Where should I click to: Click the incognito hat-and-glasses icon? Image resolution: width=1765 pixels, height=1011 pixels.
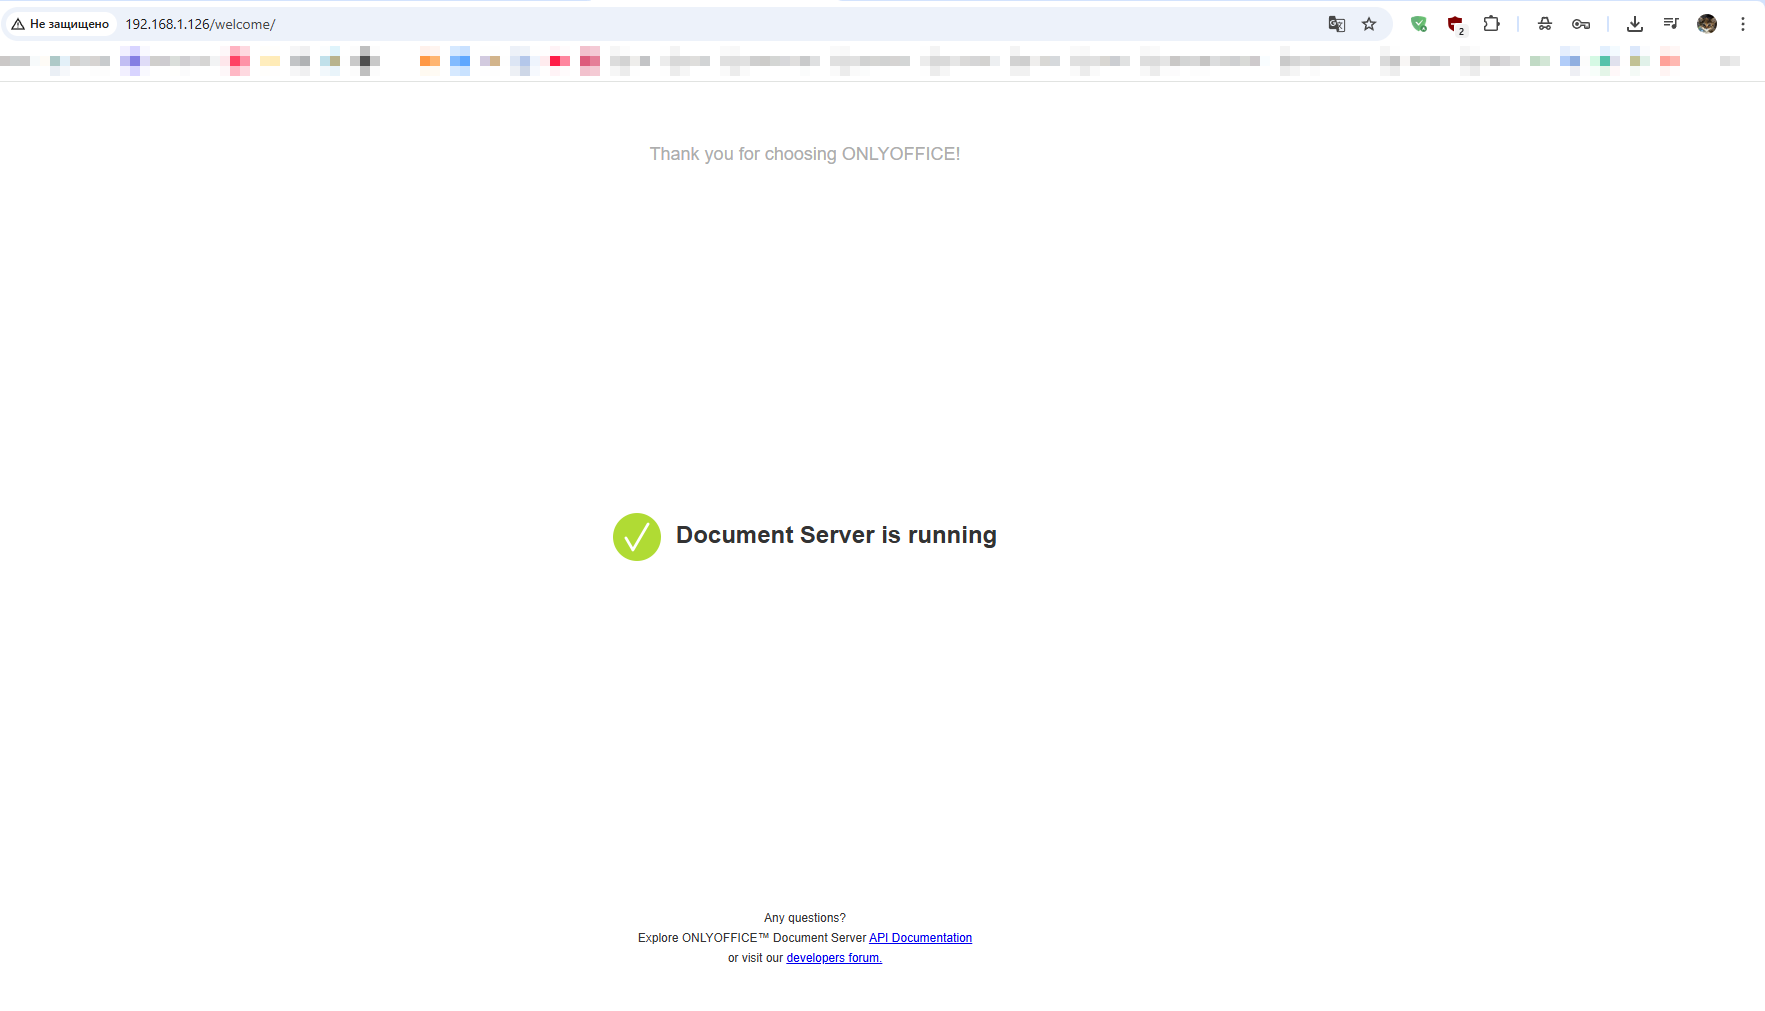(x=1545, y=24)
